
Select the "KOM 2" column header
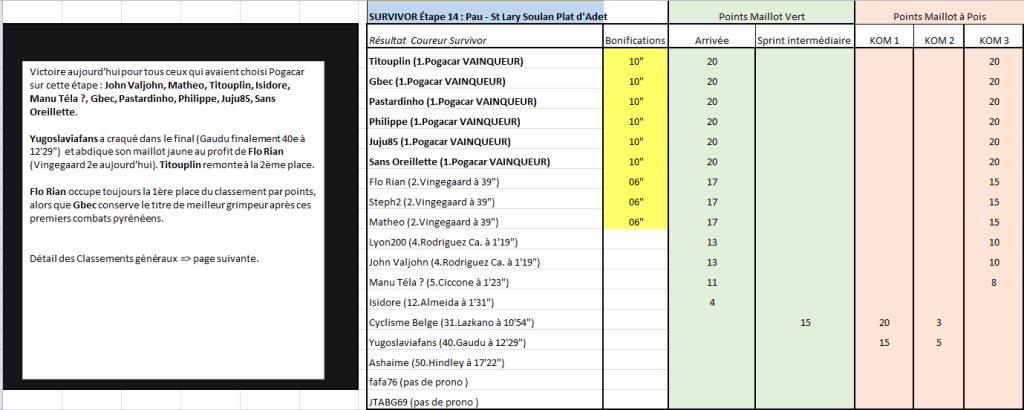coord(937,41)
